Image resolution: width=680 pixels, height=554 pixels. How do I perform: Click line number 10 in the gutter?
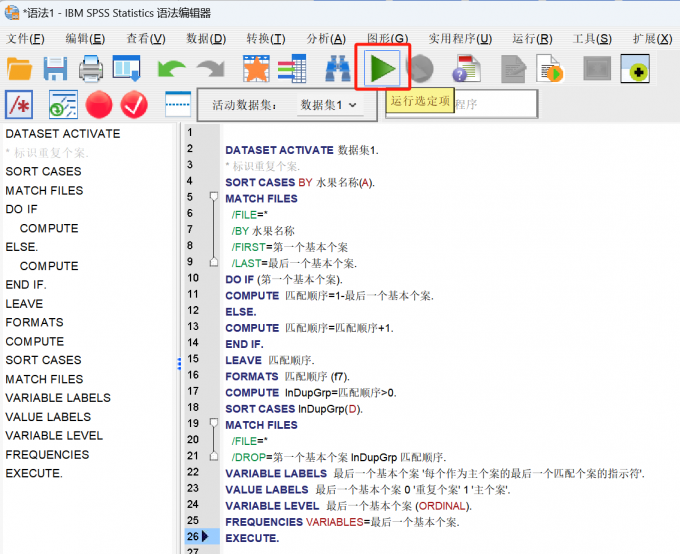tap(193, 278)
